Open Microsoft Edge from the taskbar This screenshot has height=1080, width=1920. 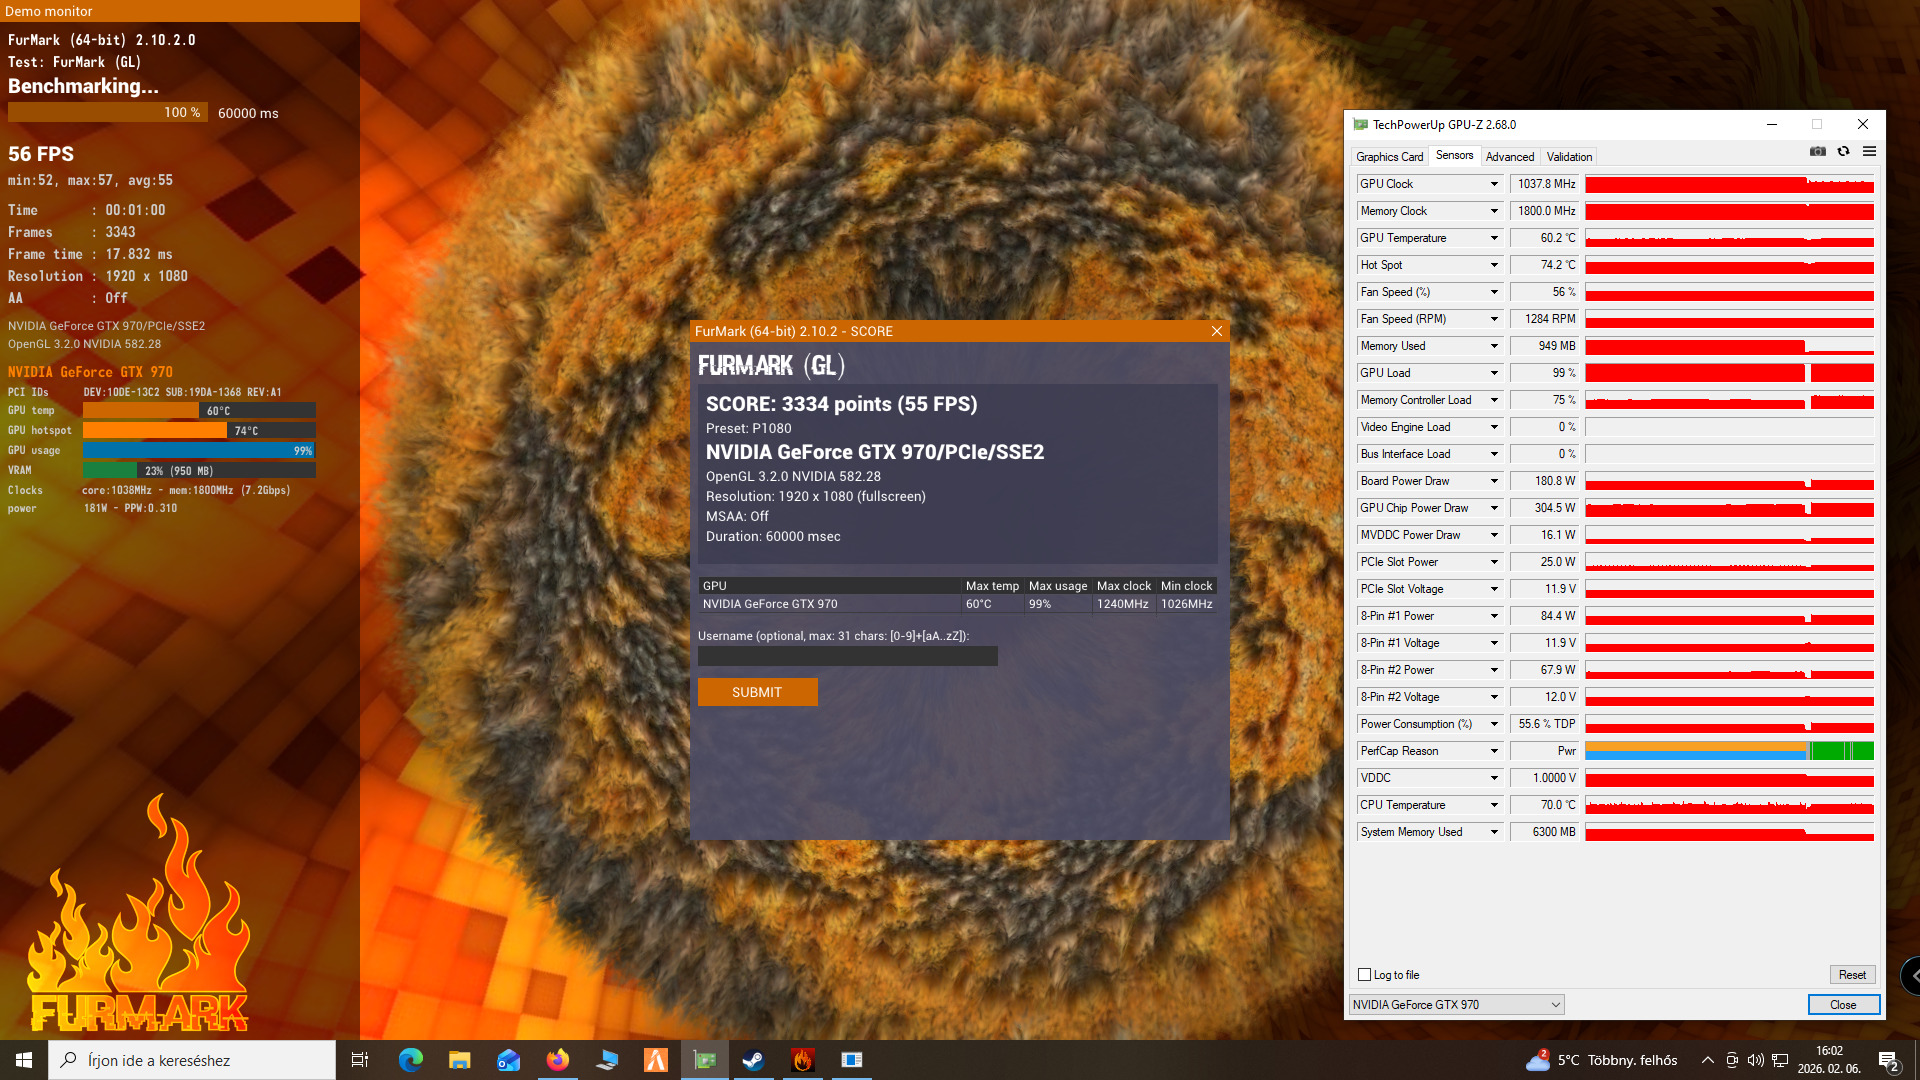[410, 1060]
